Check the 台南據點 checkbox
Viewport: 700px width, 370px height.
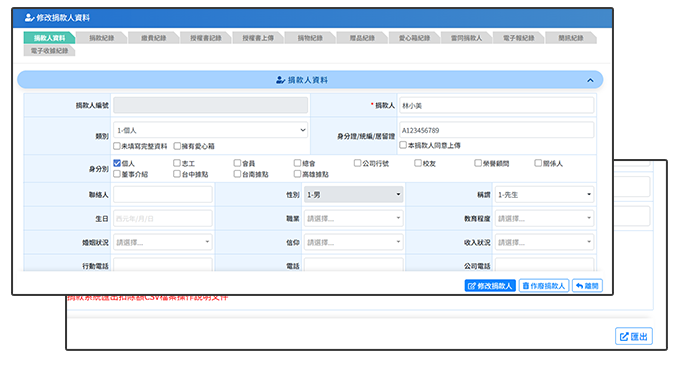[x=238, y=174]
